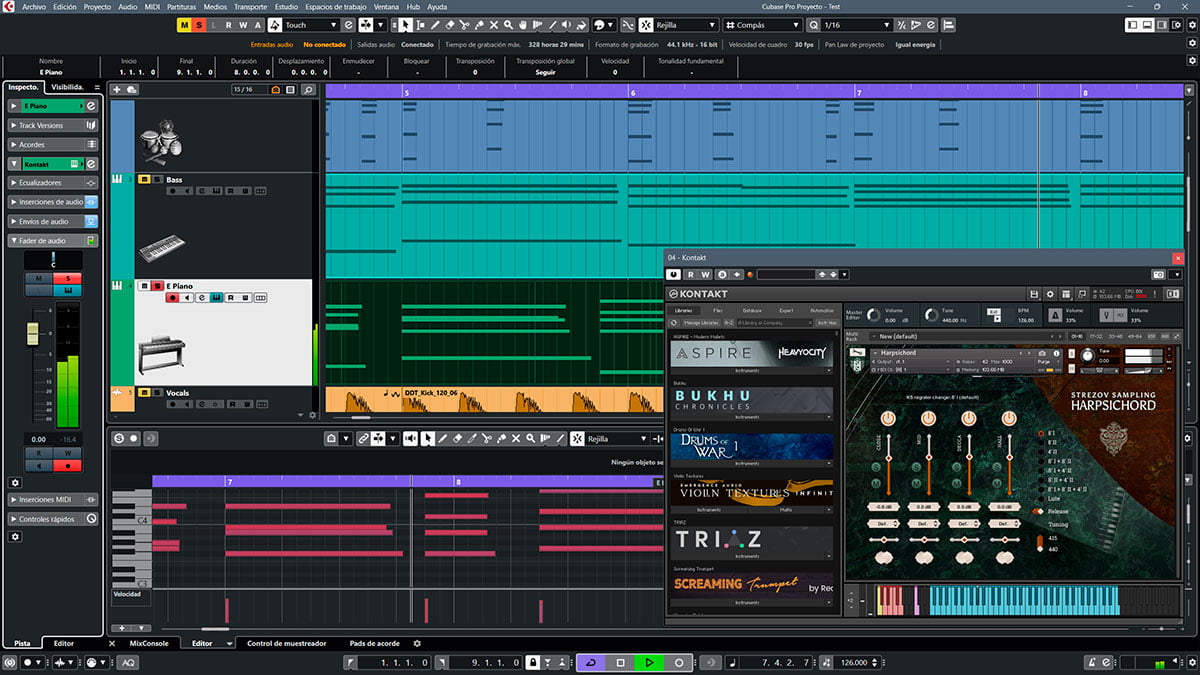Image resolution: width=1200 pixels, height=675 pixels.
Task: Click the Kontakt save disk icon
Action: coord(1033,294)
